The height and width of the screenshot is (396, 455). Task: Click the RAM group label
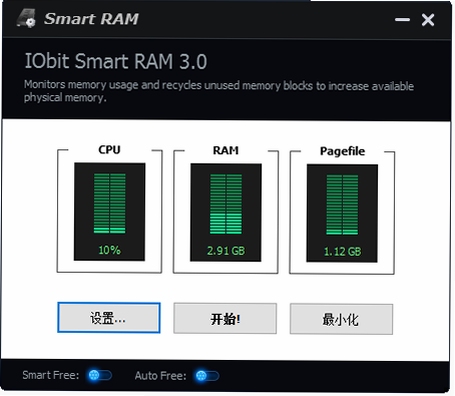(x=226, y=150)
